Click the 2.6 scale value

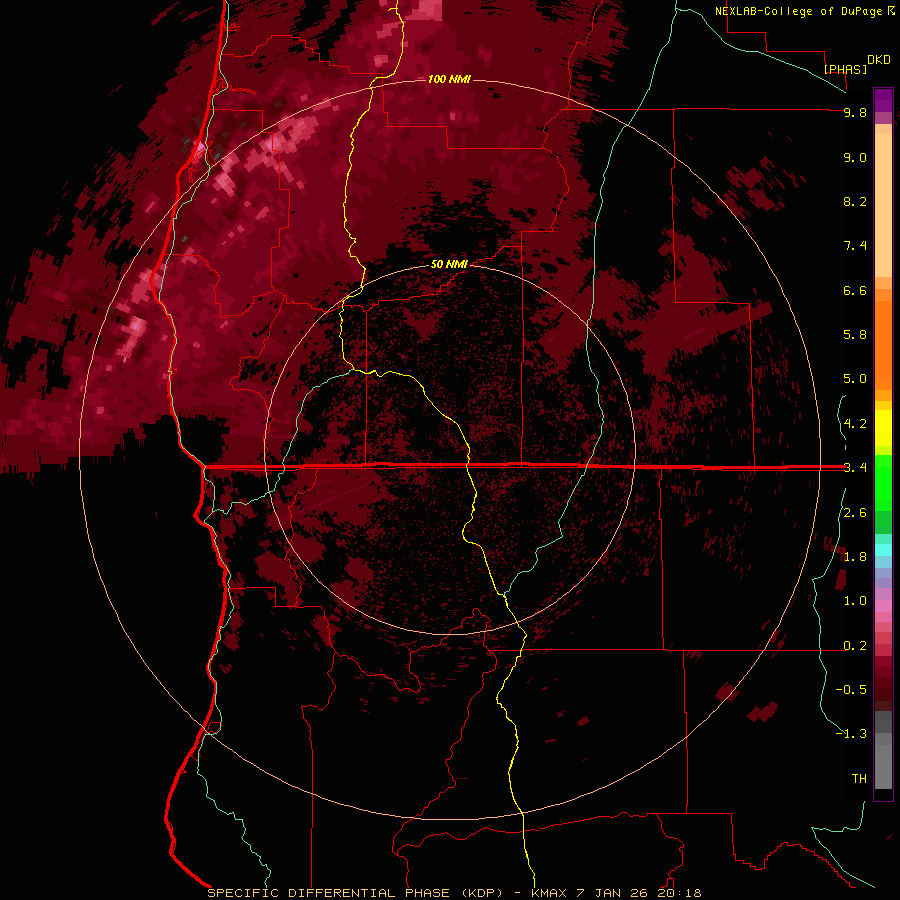[x=855, y=513]
